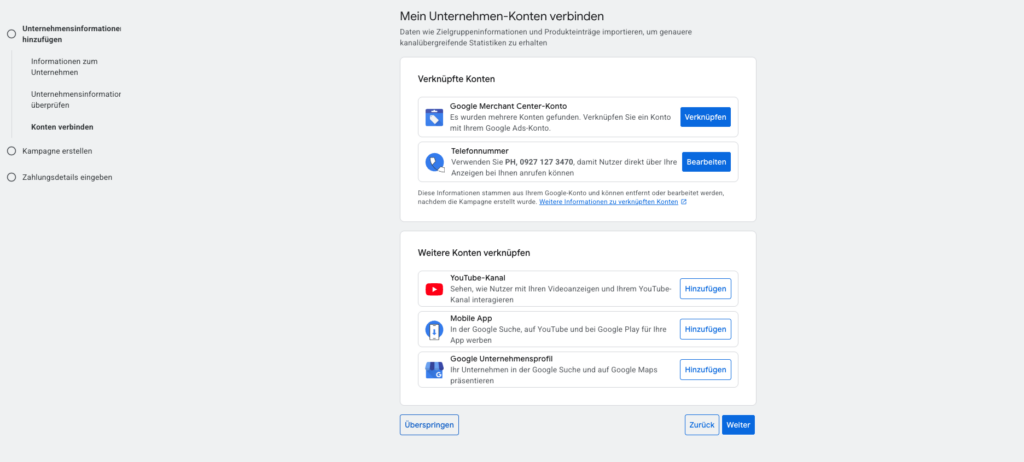1024x462 pixels.
Task: Click the Mobile App icon
Action: tap(434, 330)
